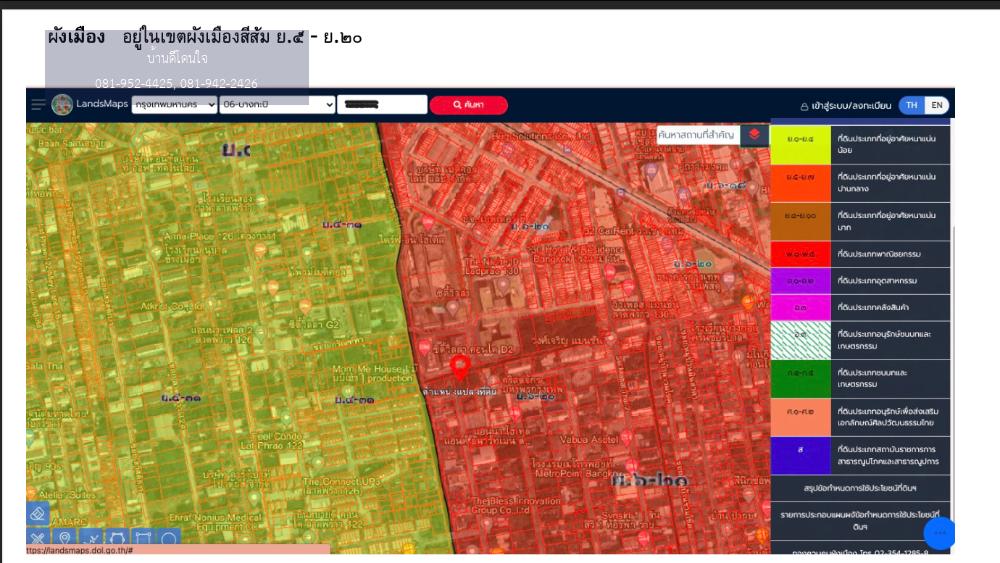Open สรุปข้อกำหนดการใช้ประโยชน์ที่ดิน summary item
Screen dimensions: 1000x563
pyautogui.click(x=860, y=488)
